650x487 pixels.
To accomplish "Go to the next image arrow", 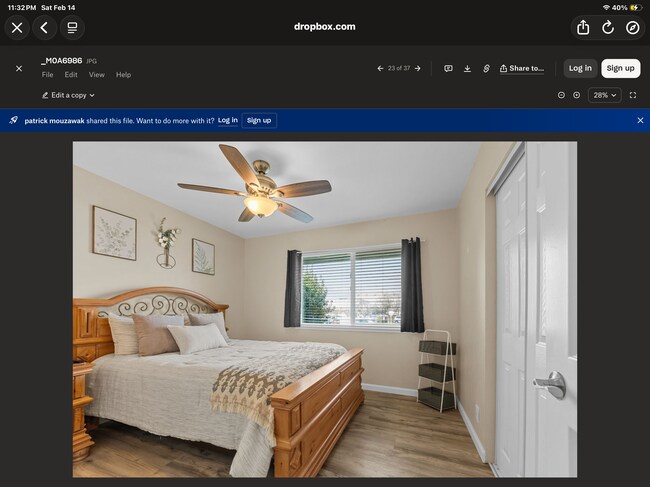I will click(418, 68).
